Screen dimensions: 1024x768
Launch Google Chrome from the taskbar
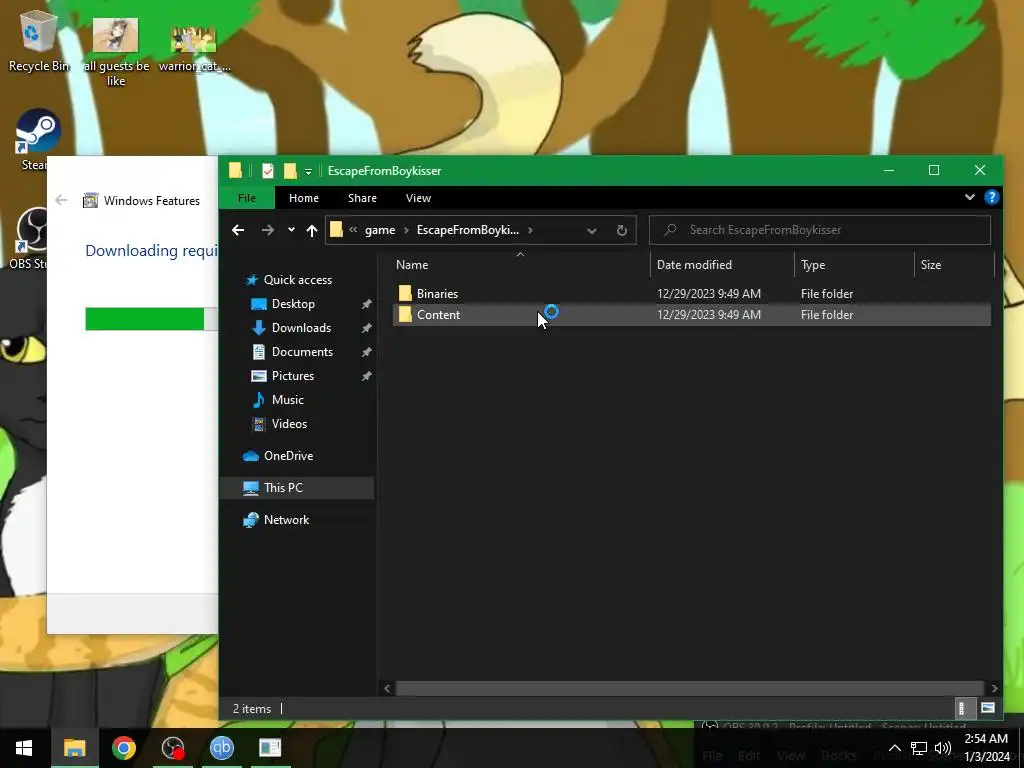[123, 748]
